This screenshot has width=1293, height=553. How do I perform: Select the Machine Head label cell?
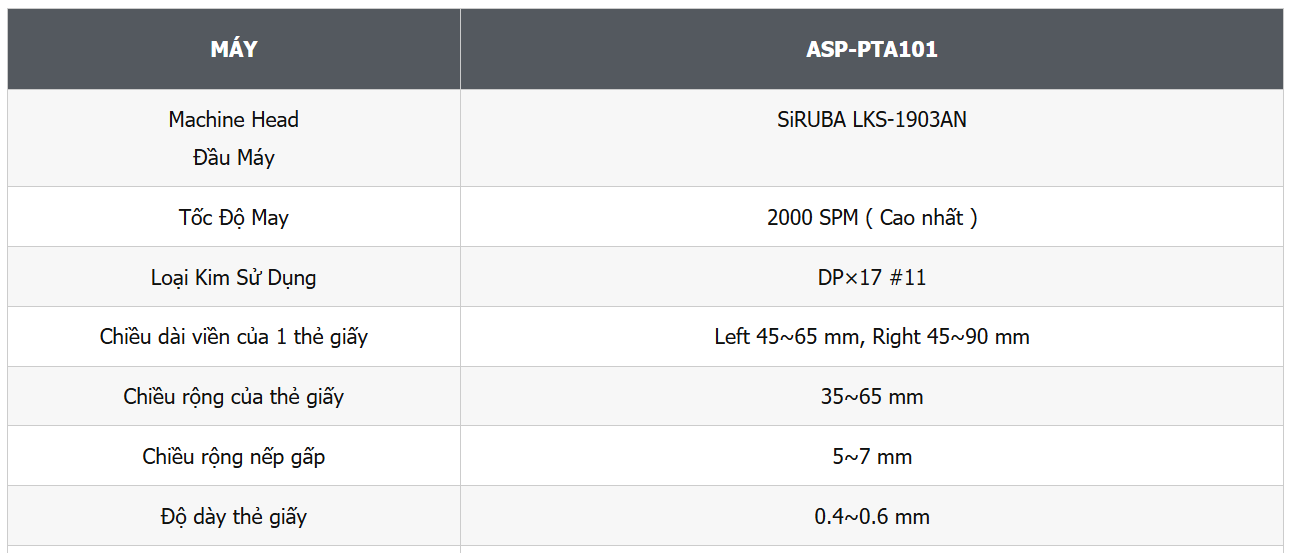pos(234,138)
